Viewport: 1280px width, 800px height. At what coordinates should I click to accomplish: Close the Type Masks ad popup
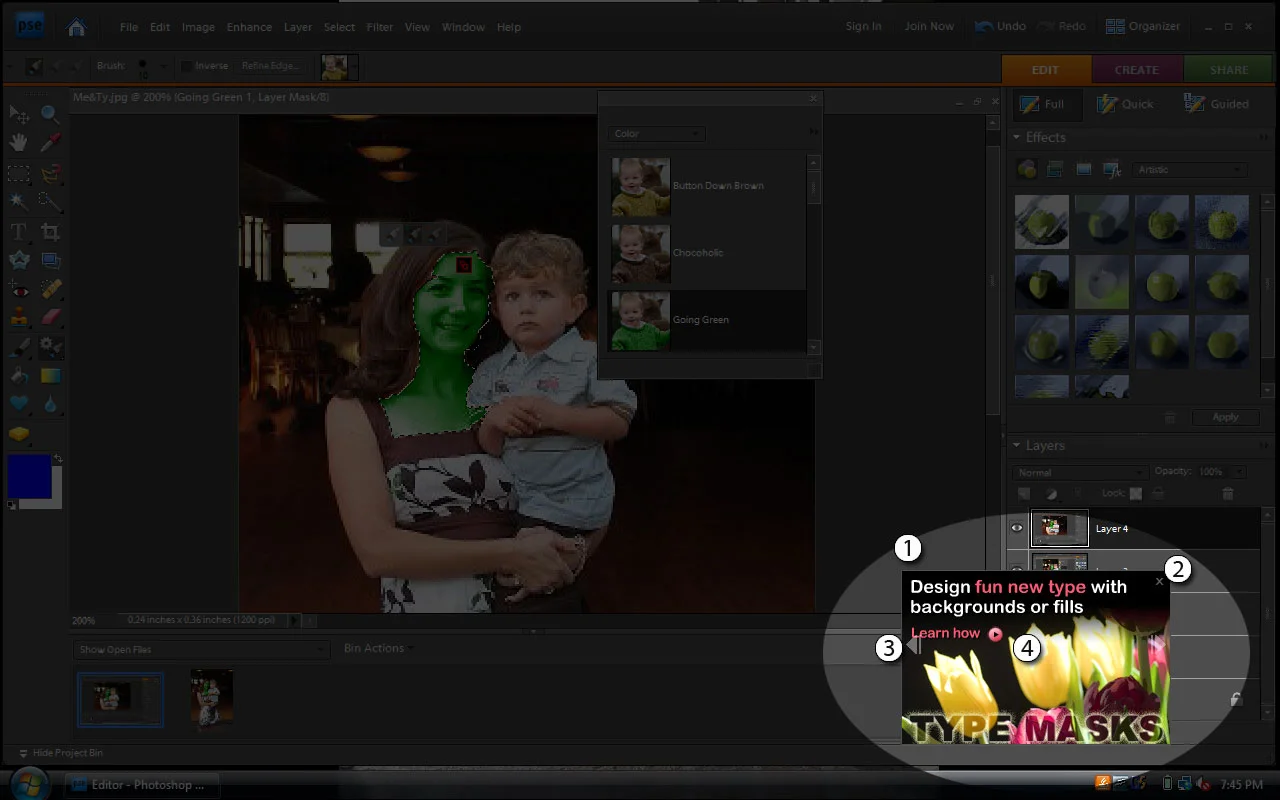(1159, 581)
